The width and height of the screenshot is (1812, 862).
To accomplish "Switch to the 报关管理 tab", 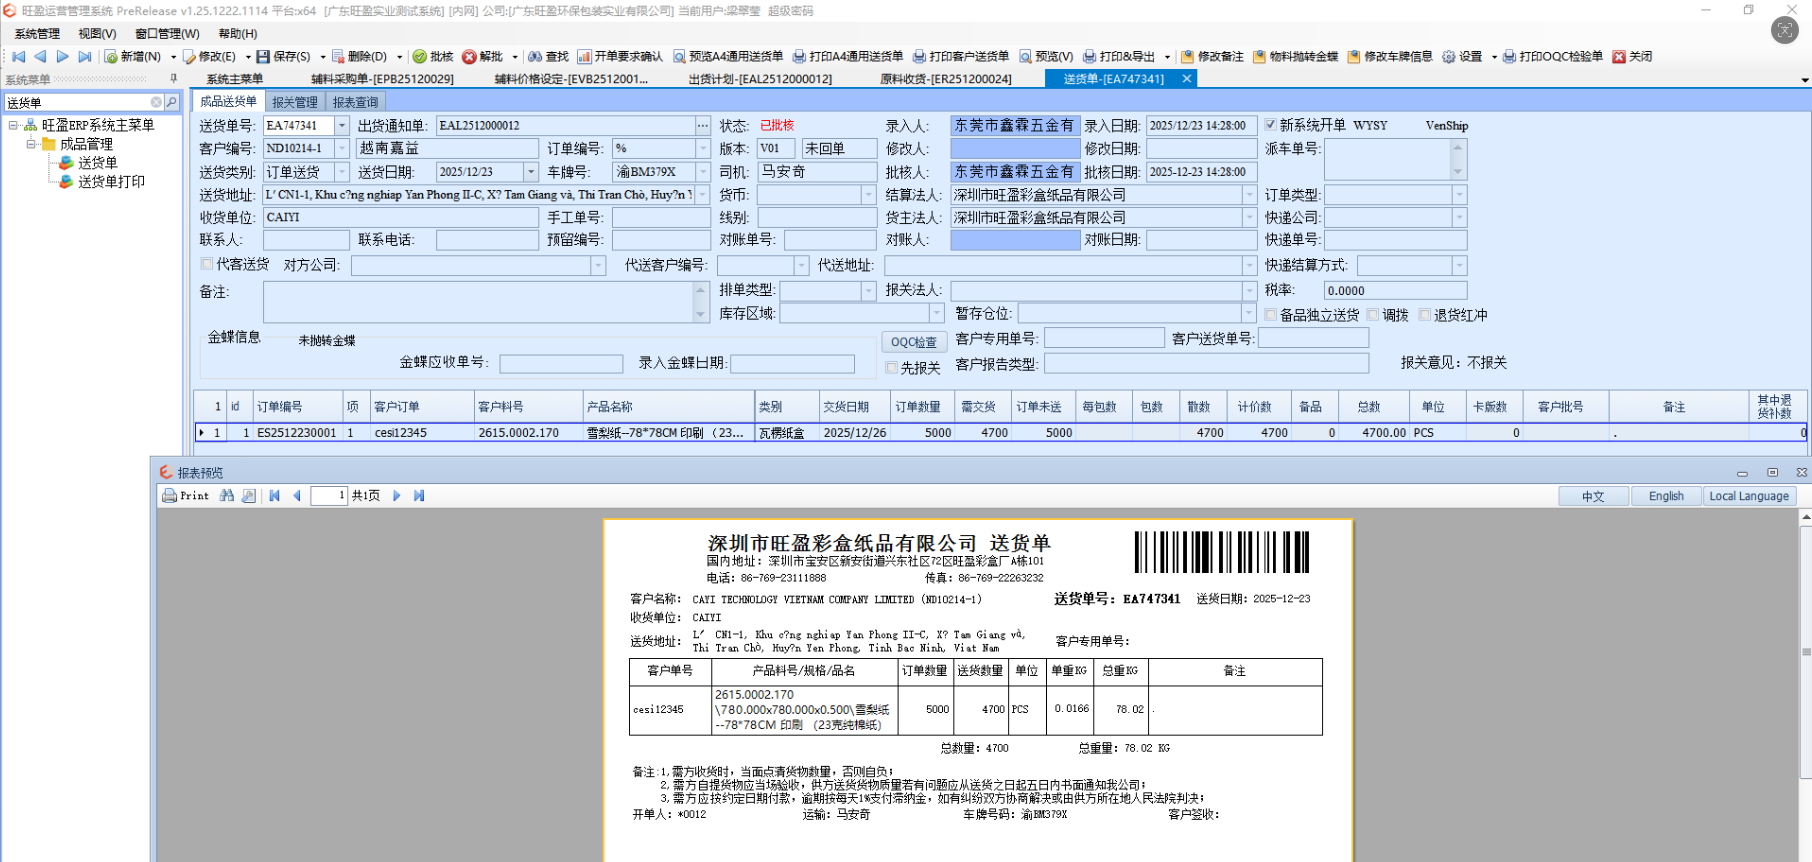I will [x=295, y=102].
